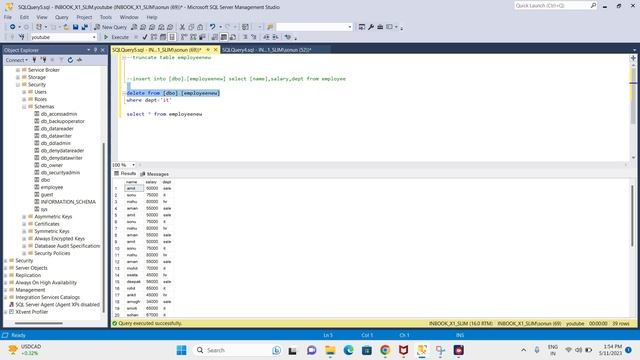Image resolution: width=640 pixels, height=360 pixels.
Task: Undo the last edit with the Undo icon
Action: 212,27
